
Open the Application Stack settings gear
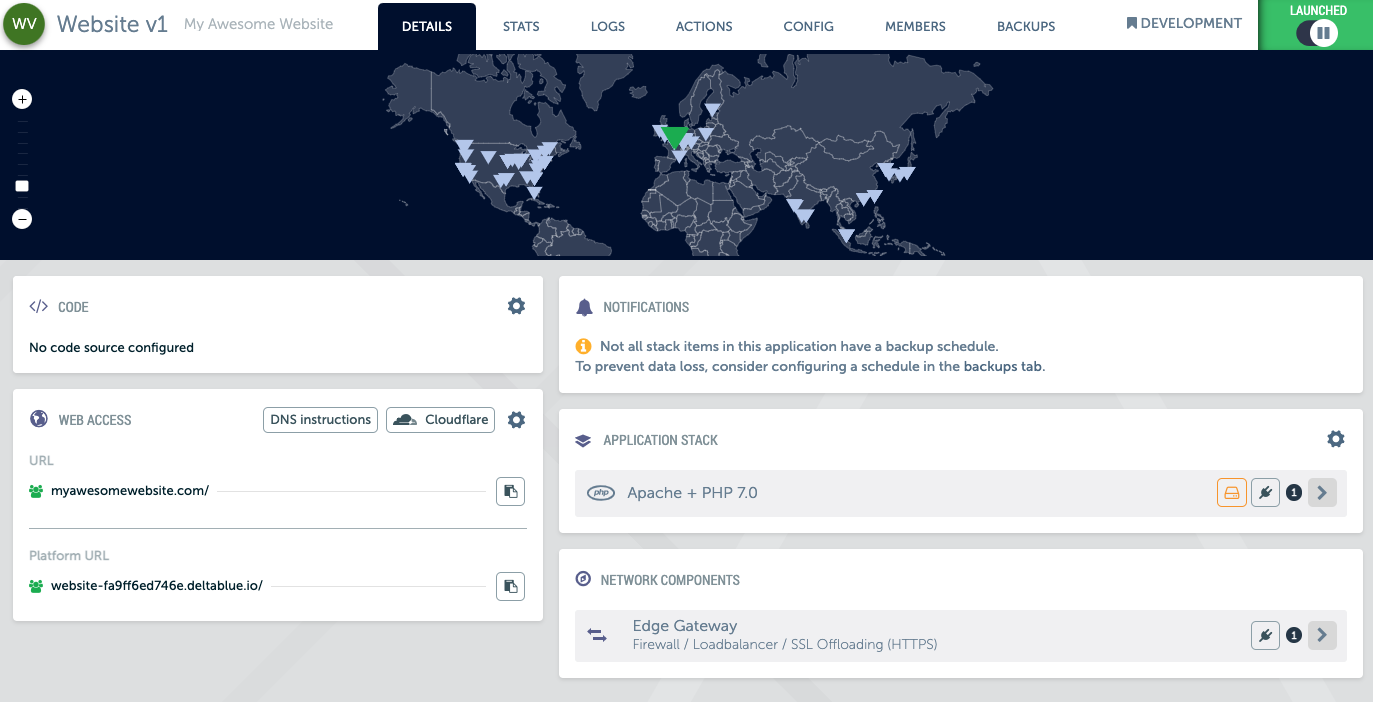1335,439
